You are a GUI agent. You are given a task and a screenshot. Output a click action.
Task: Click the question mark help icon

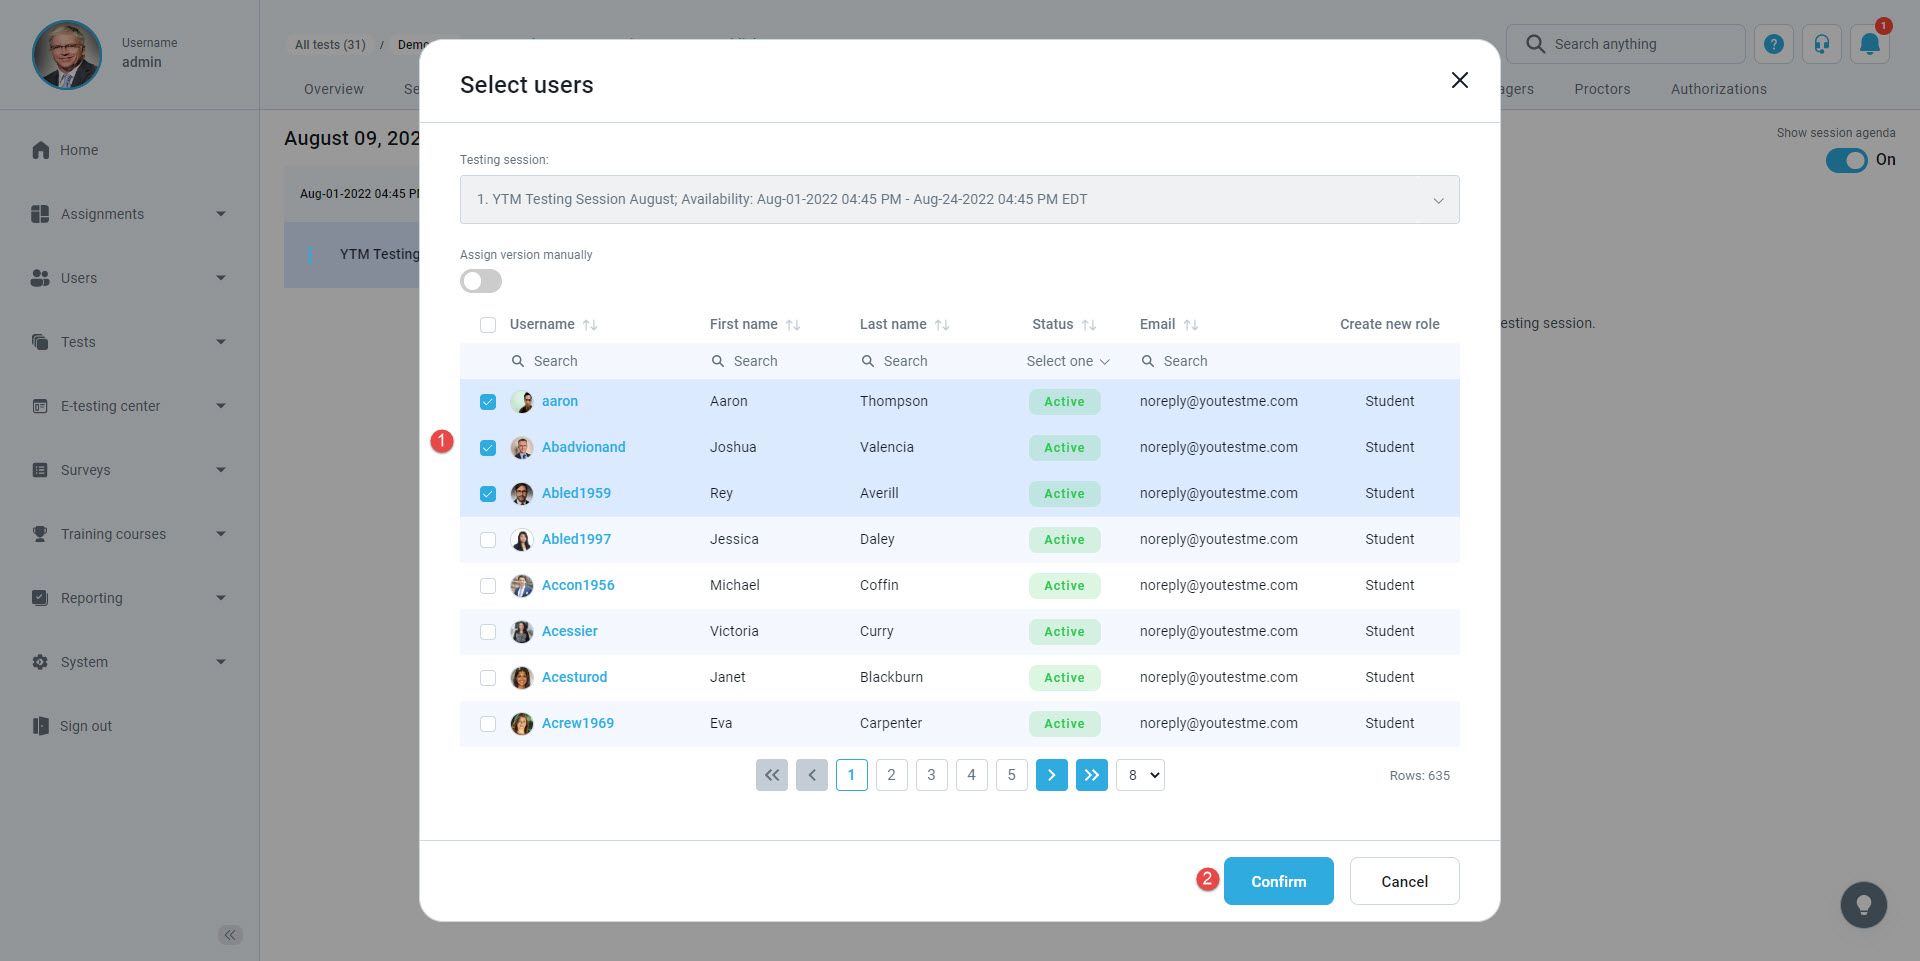(1773, 44)
